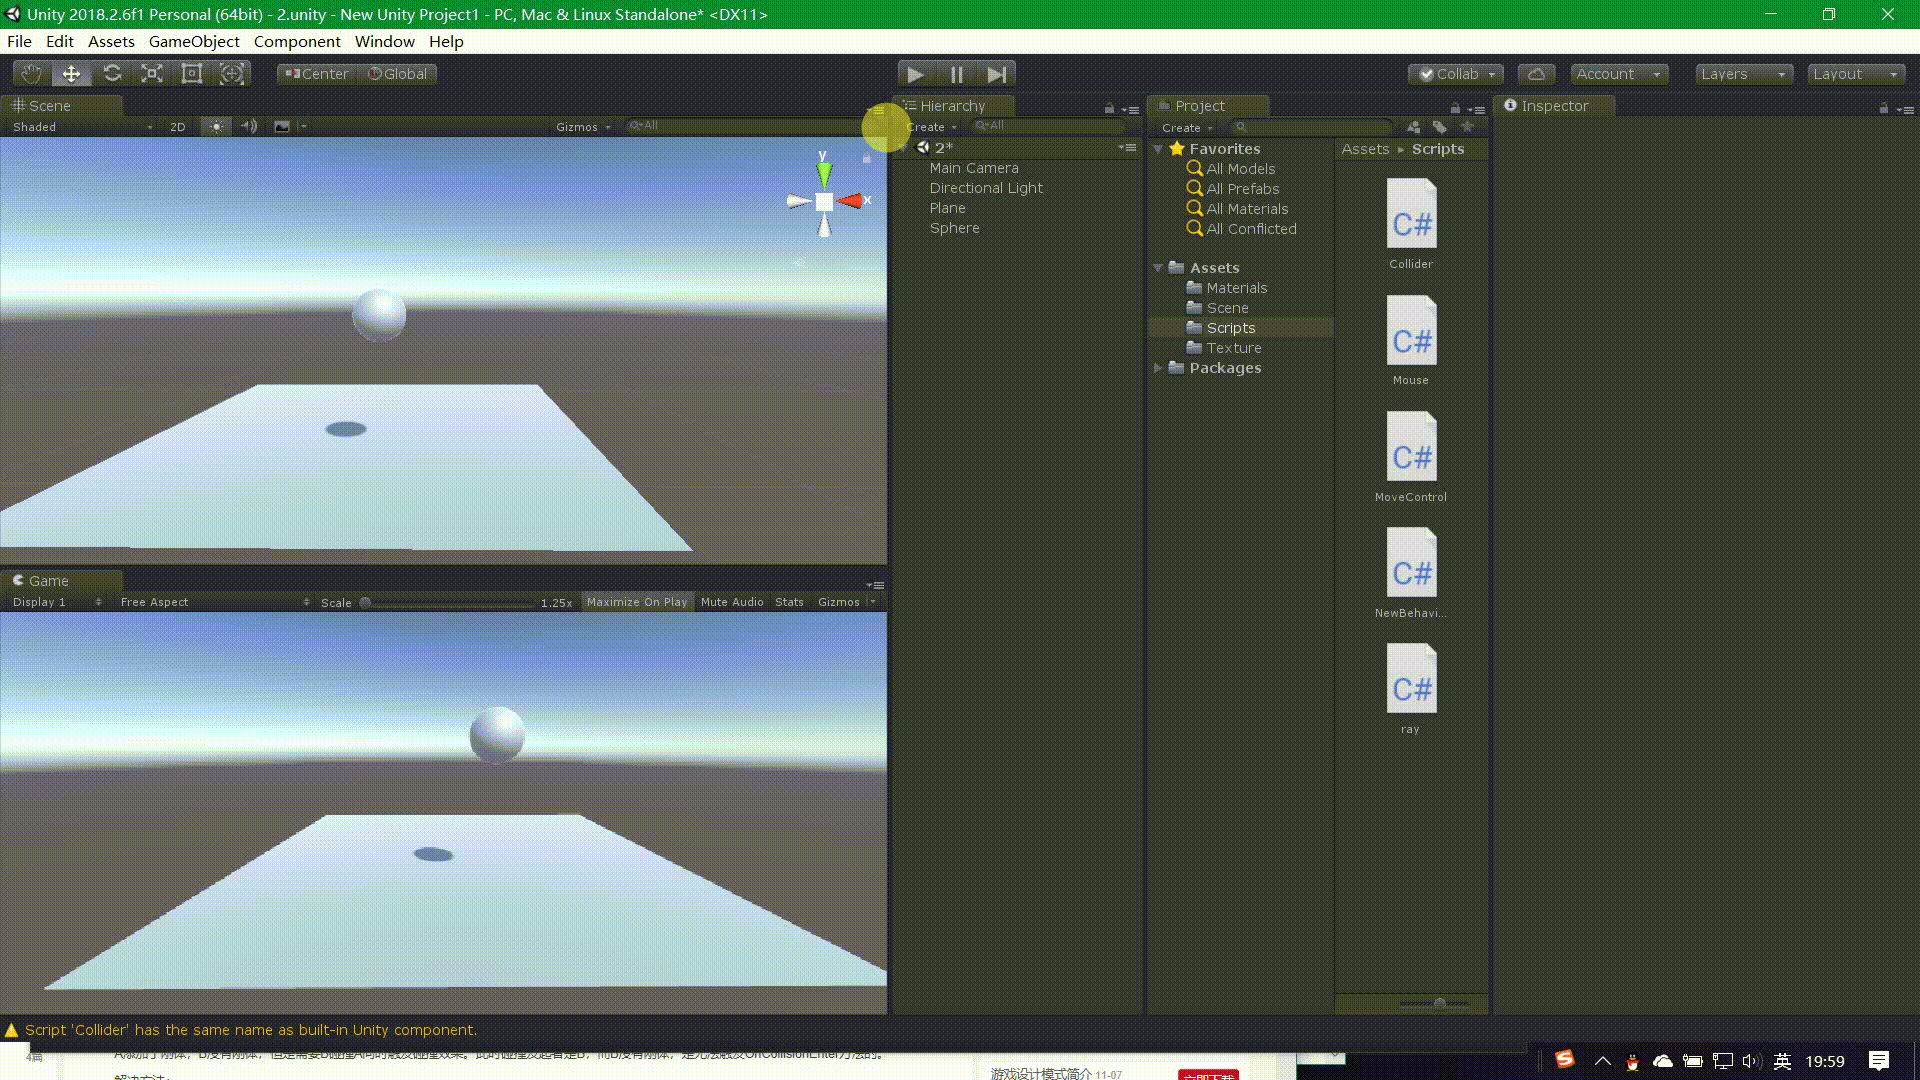This screenshot has width=1920, height=1080.
Task: Toggle scene lighting with the sun icon
Action: click(x=216, y=126)
